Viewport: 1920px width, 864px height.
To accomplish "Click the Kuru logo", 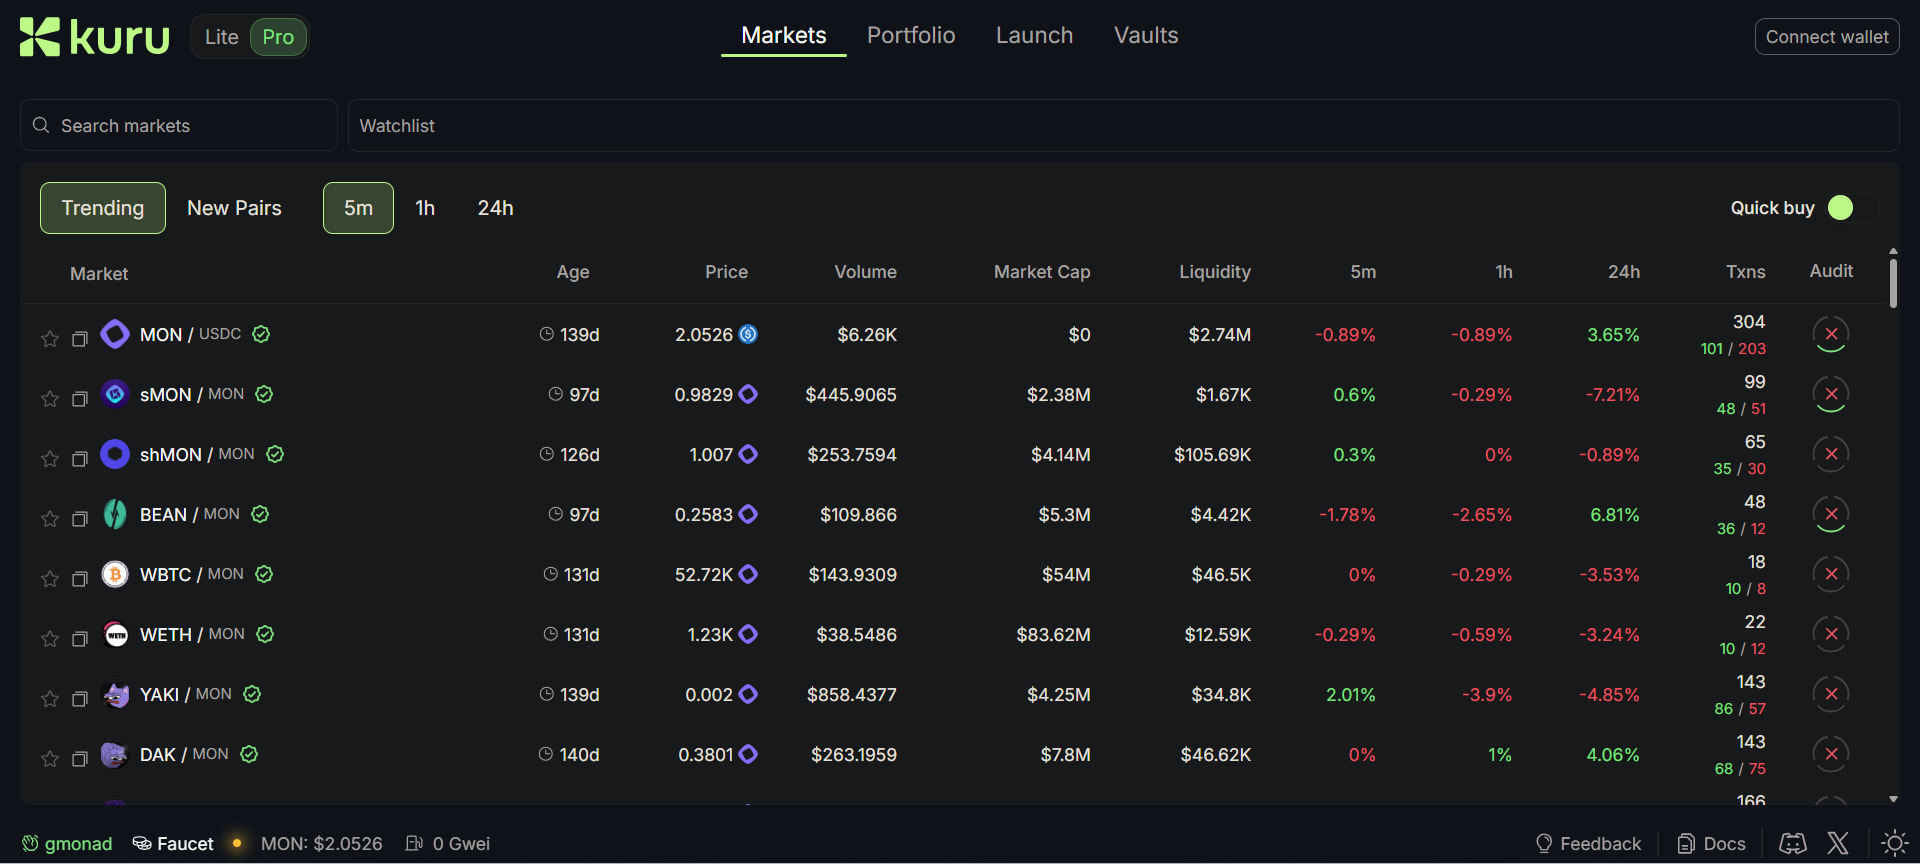I will click(x=95, y=37).
